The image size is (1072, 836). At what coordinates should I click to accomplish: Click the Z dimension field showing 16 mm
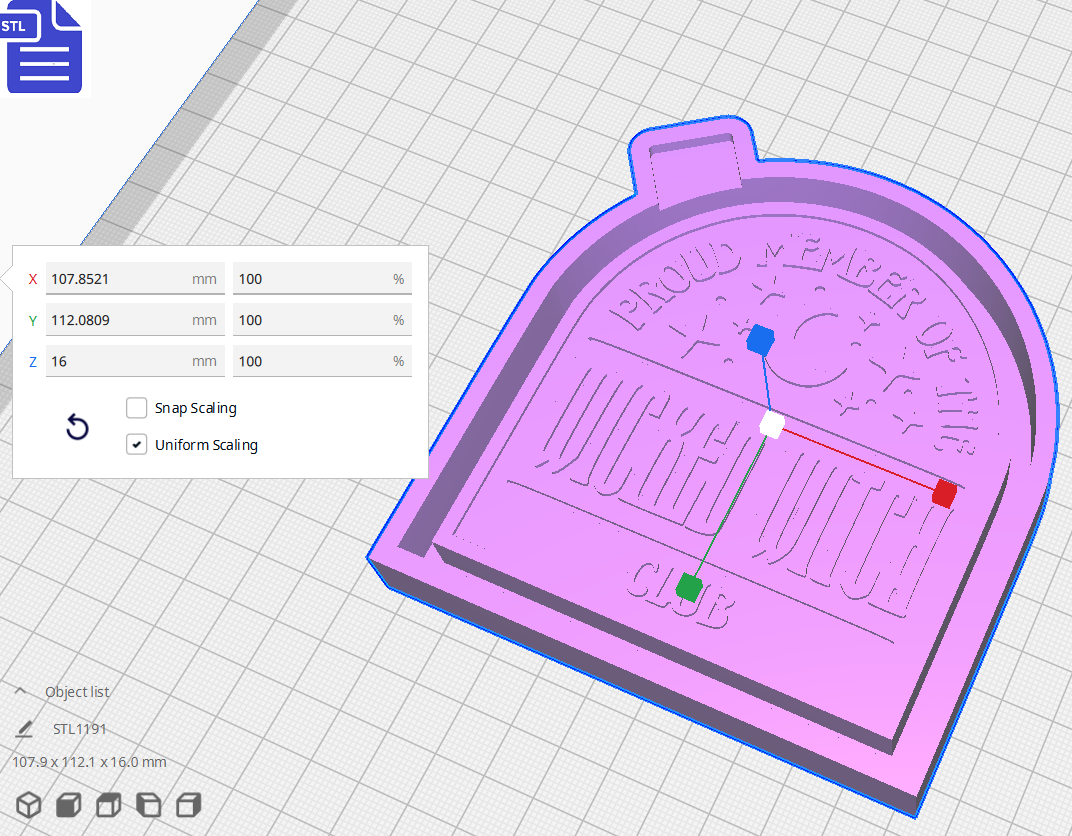135,361
